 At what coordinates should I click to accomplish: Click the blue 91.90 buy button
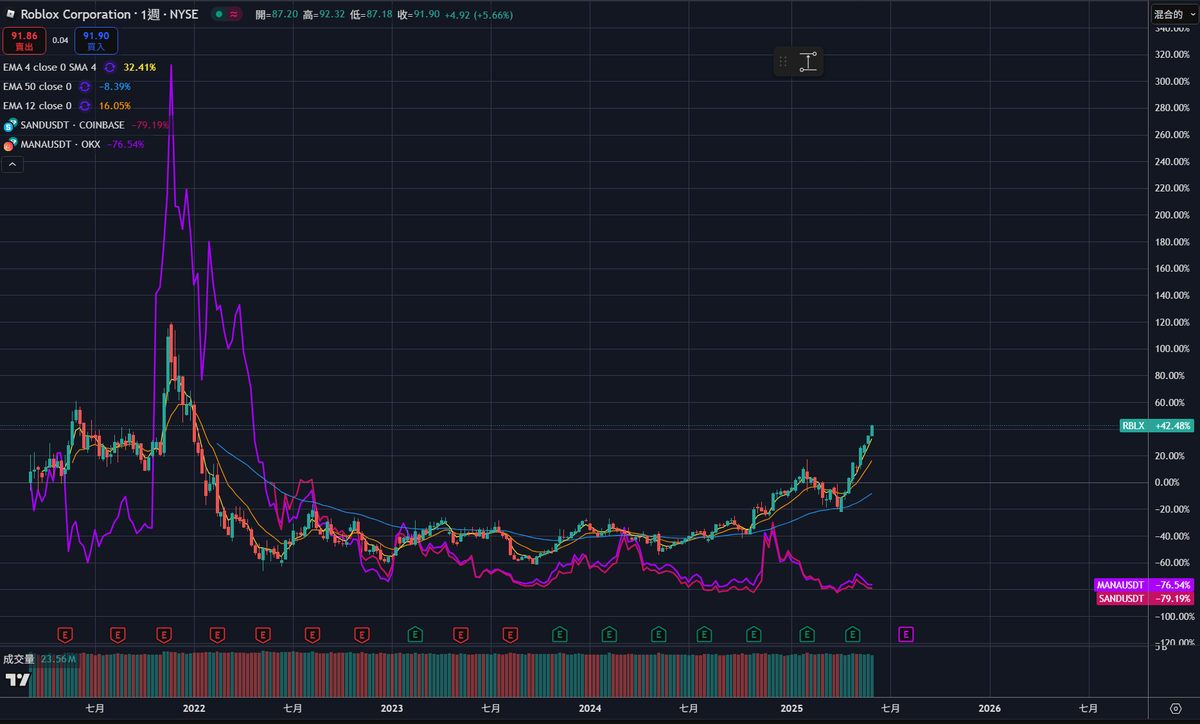point(96,40)
